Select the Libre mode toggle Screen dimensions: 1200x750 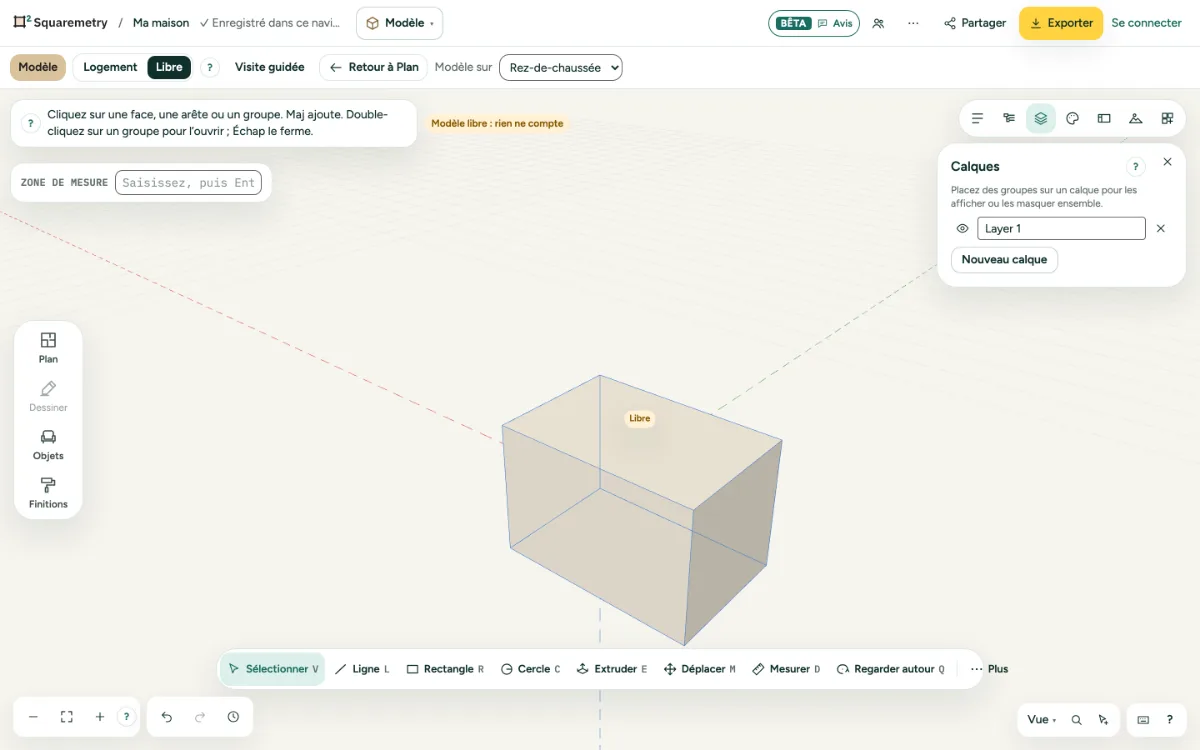click(169, 67)
